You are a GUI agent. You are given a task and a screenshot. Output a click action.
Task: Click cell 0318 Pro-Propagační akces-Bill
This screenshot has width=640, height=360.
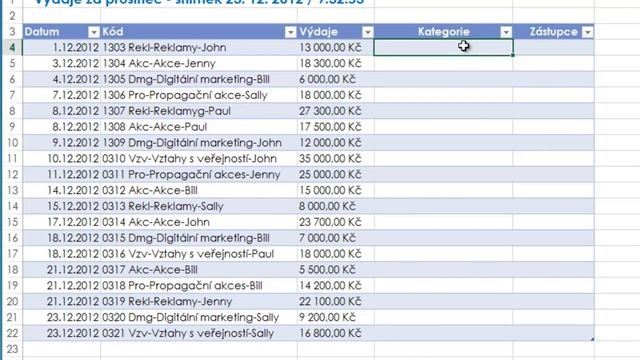tap(199, 285)
